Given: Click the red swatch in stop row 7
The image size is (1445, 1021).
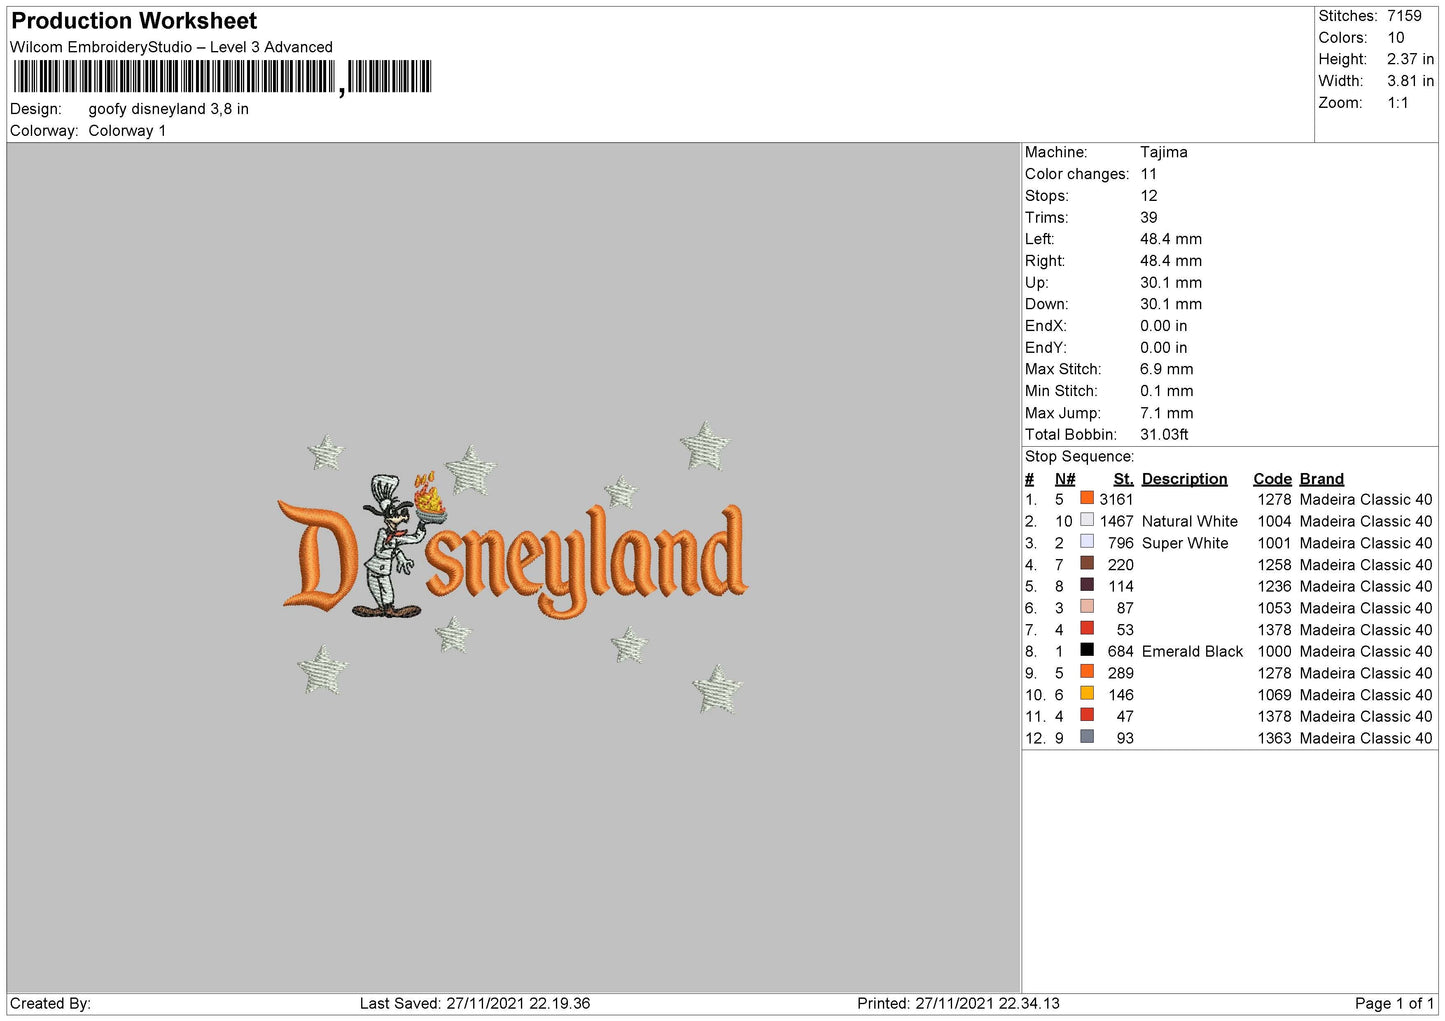Looking at the screenshot, I should 1086,628.
